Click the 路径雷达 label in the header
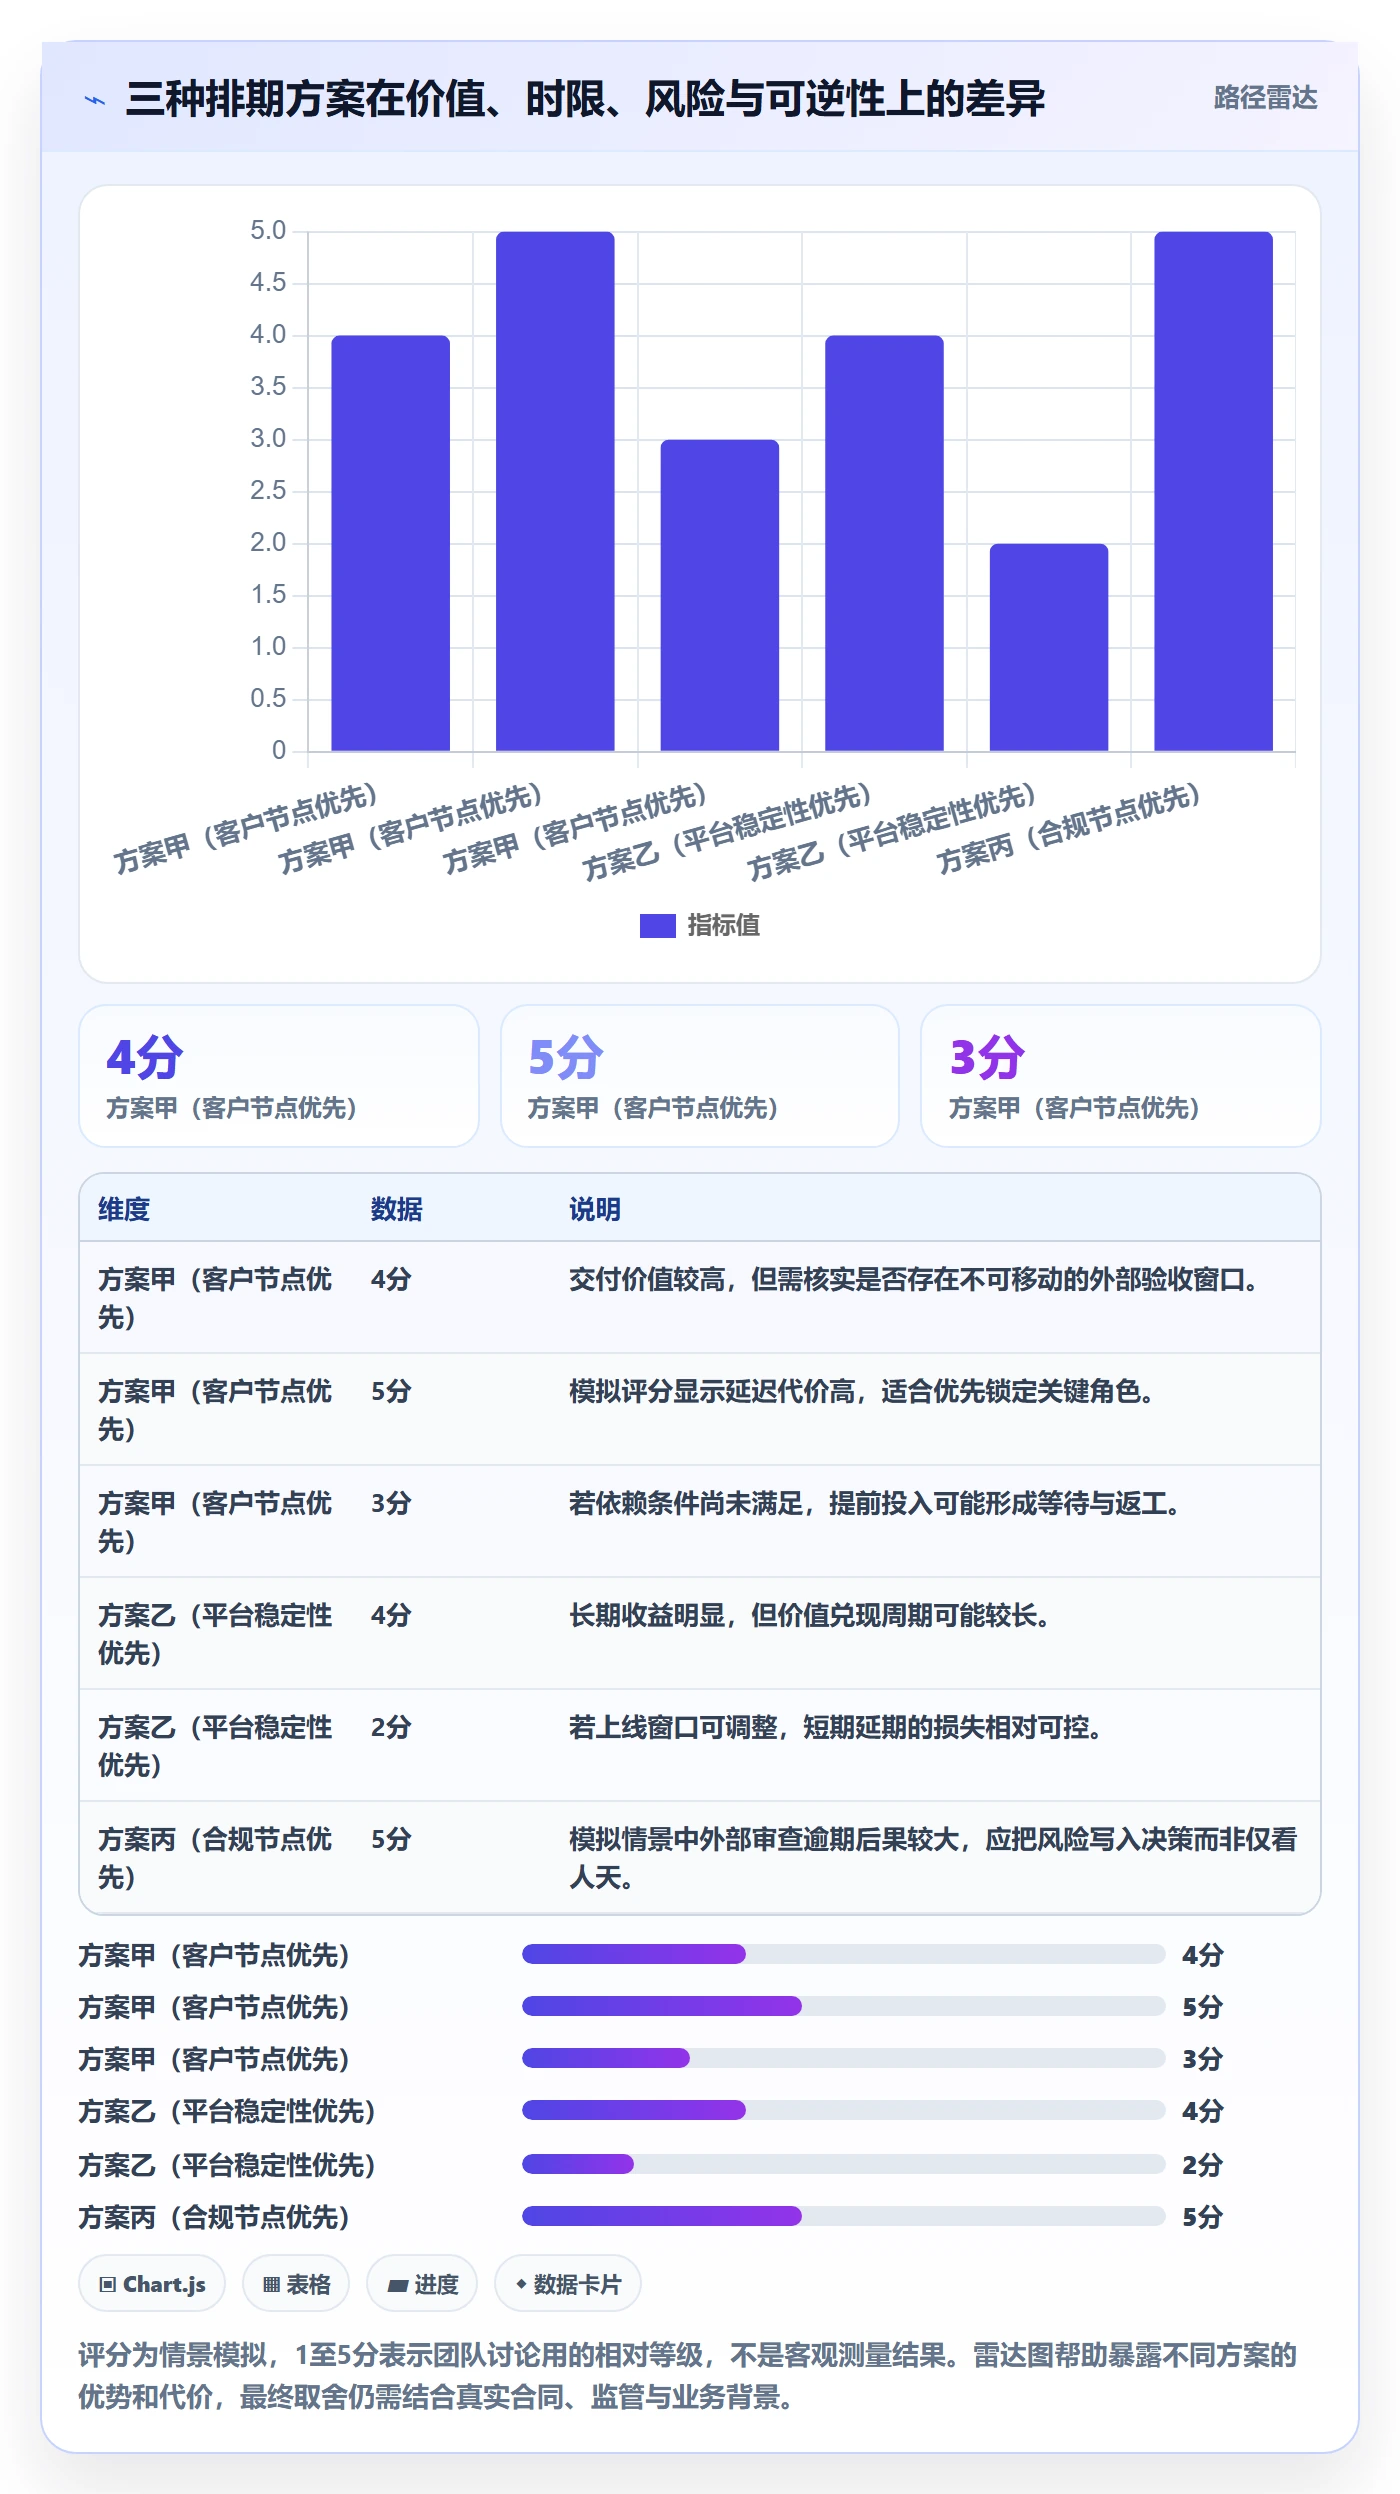 point(1265,98)
